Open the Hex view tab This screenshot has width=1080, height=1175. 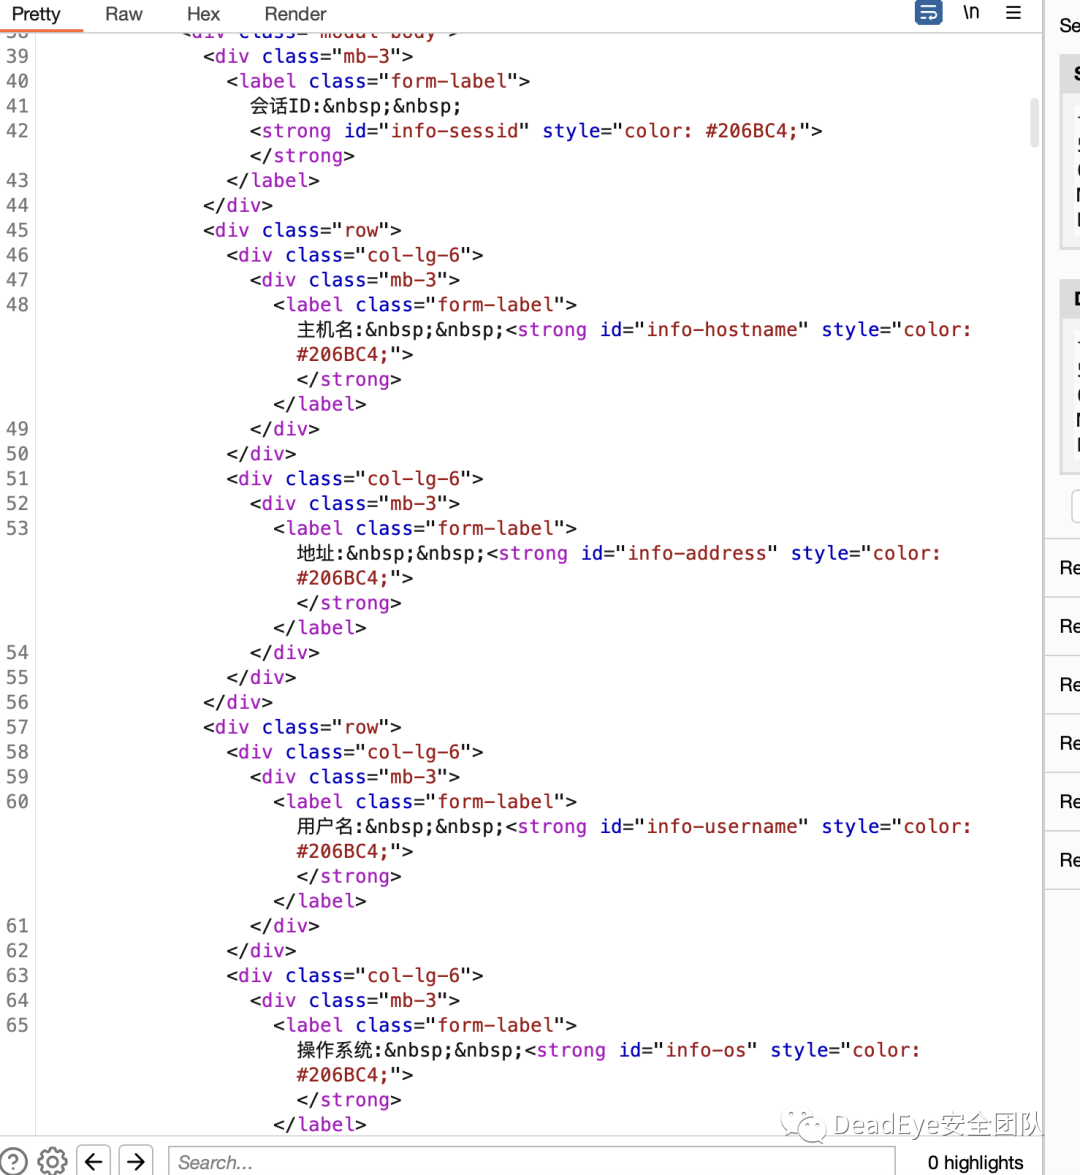[x=203, y=14]
